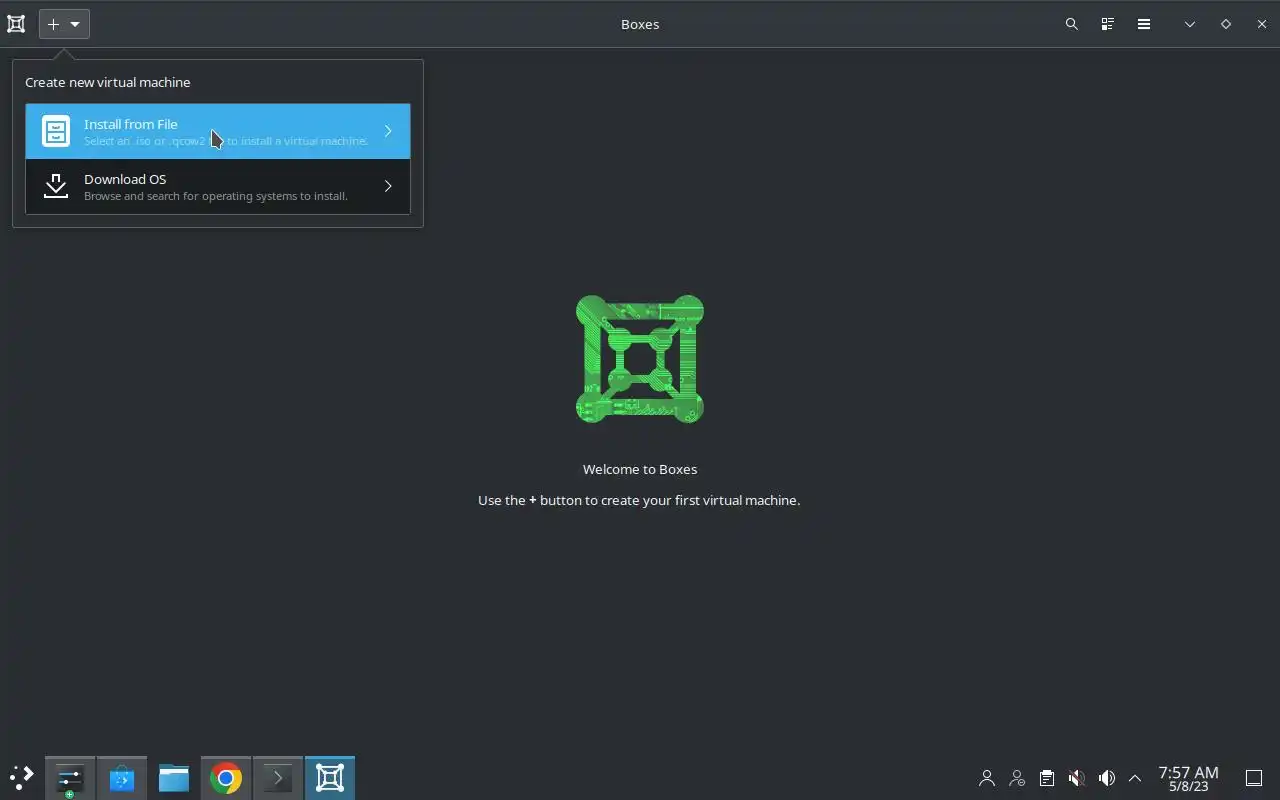Open Konsole terminal from taskbar
This screenshot has height=800, width=1280.
[x=278, y=778]
